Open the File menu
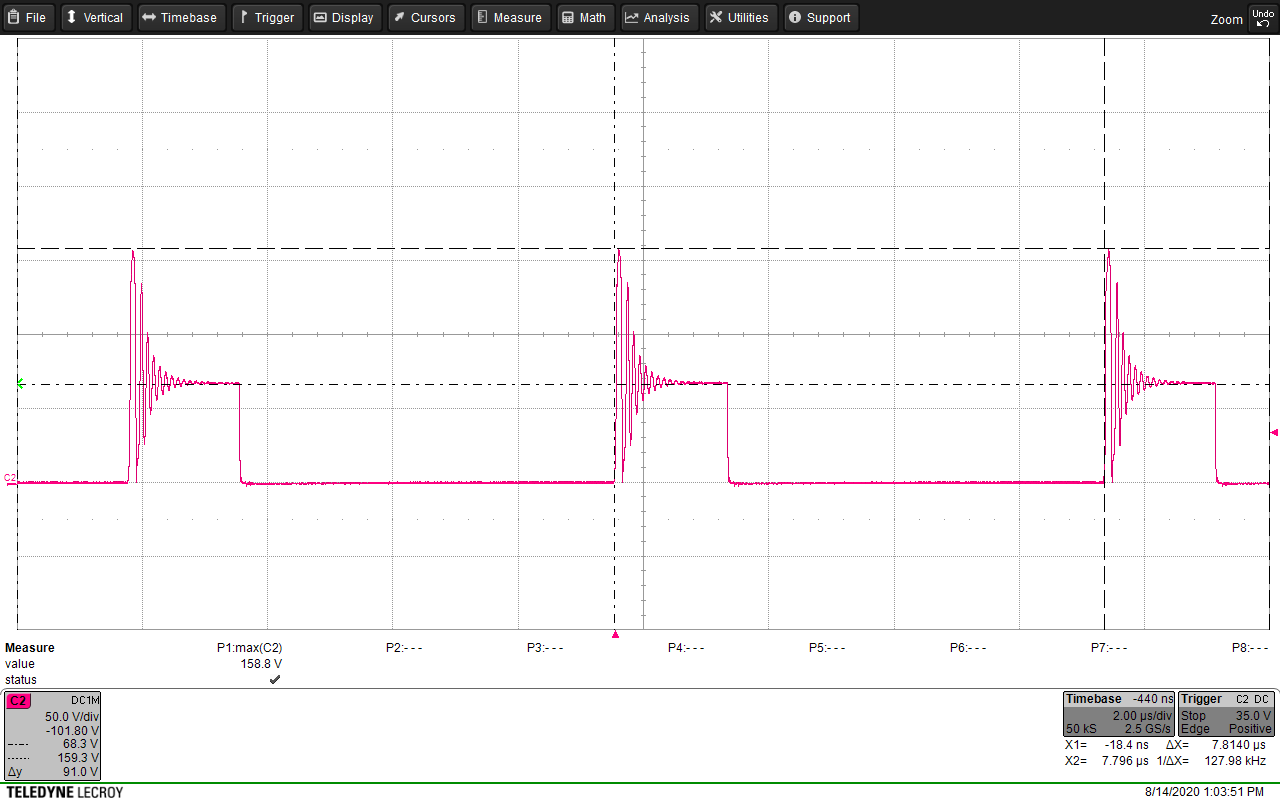Image resolution: width=1280 pixels, height=800 pixels. pyautogui.click(x=28, y=17)
